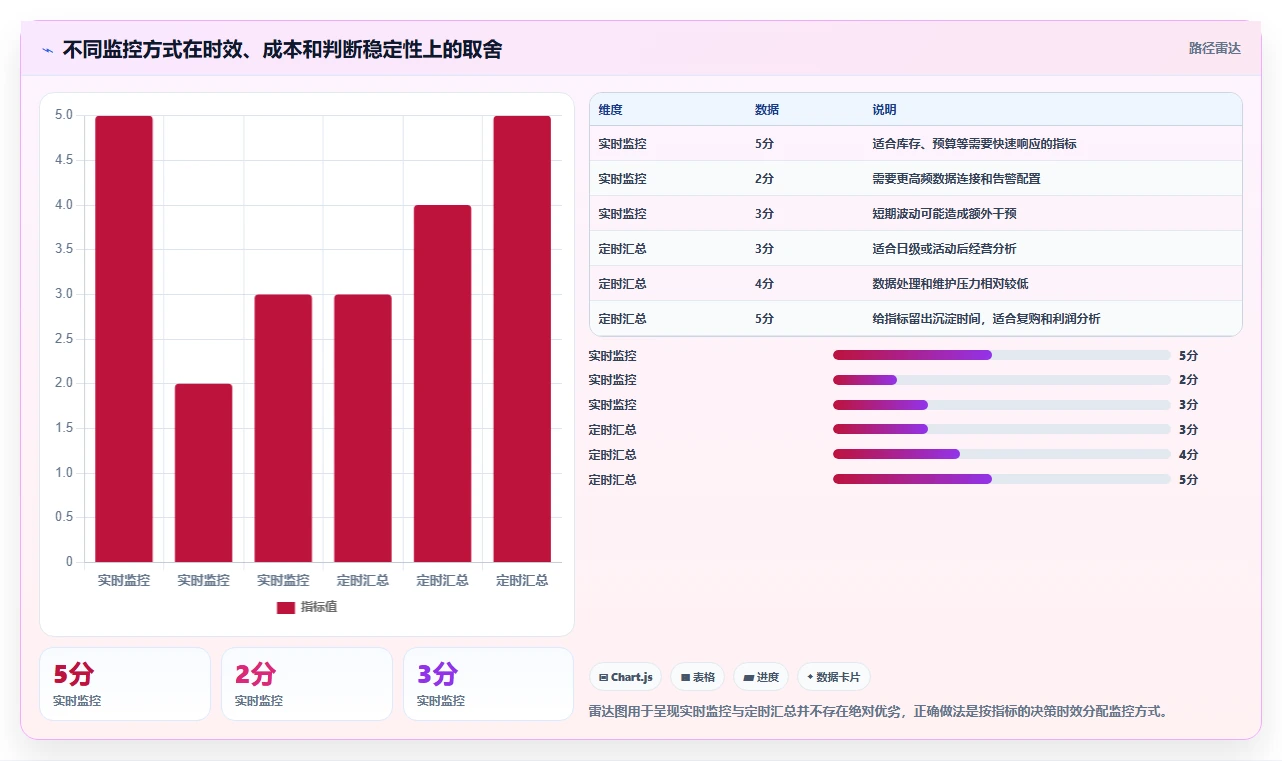Open the 2分 实时监控 data card
This screenshot has width=1282, height=761.
307,684
